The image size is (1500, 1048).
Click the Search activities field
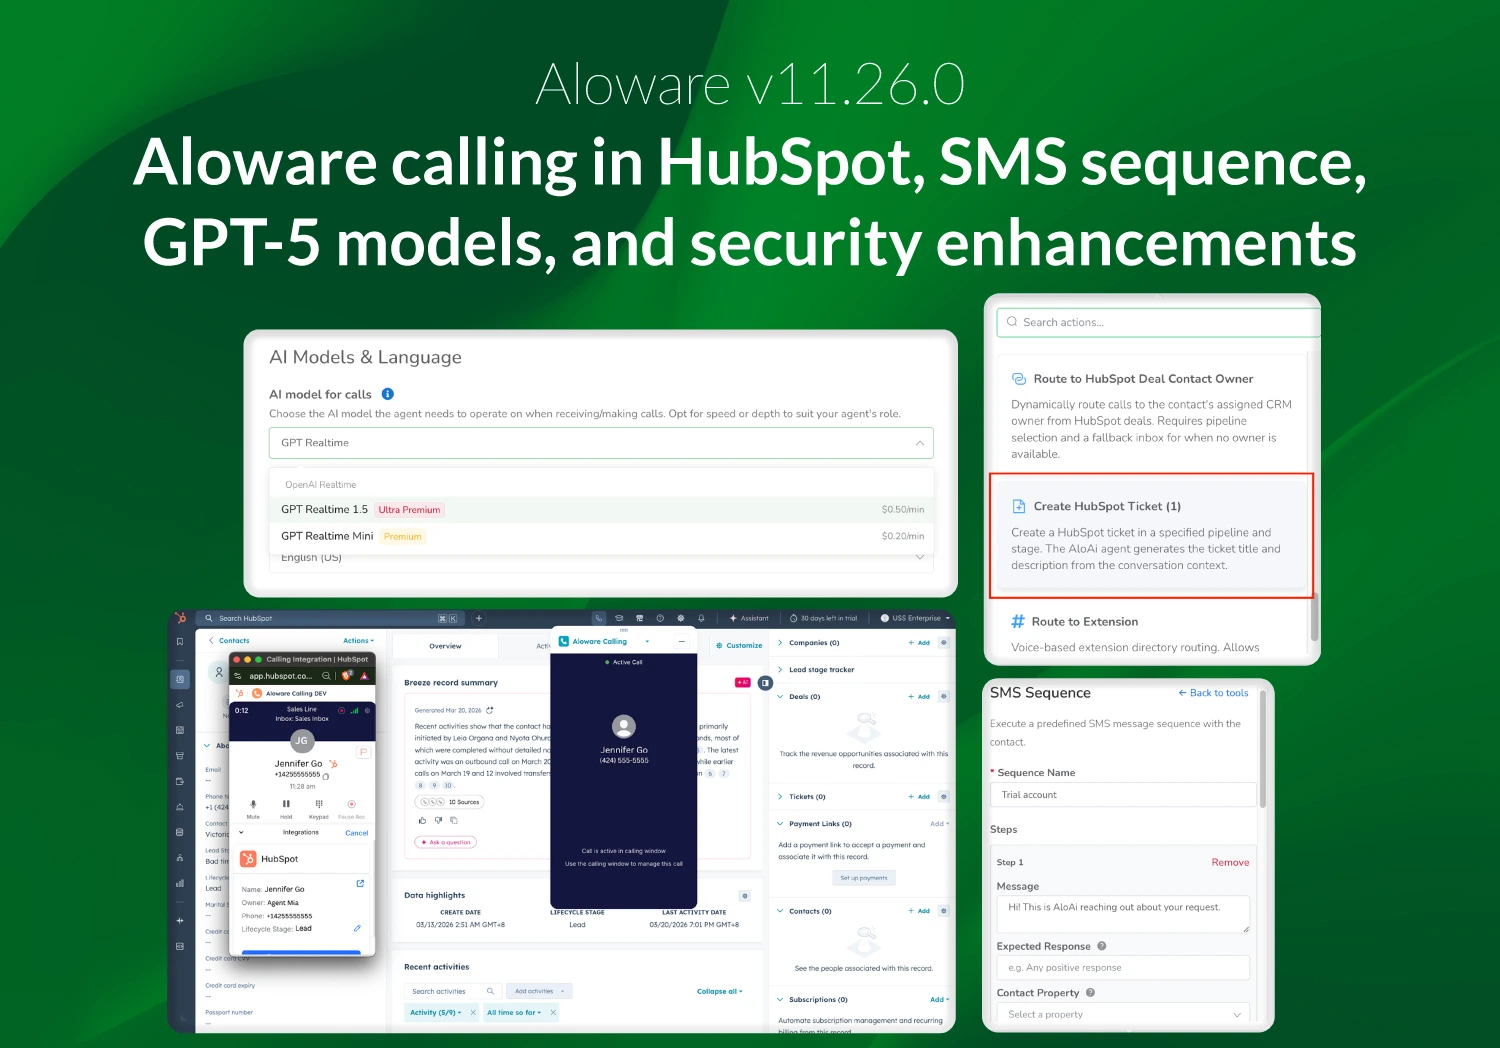pos(451,992)
